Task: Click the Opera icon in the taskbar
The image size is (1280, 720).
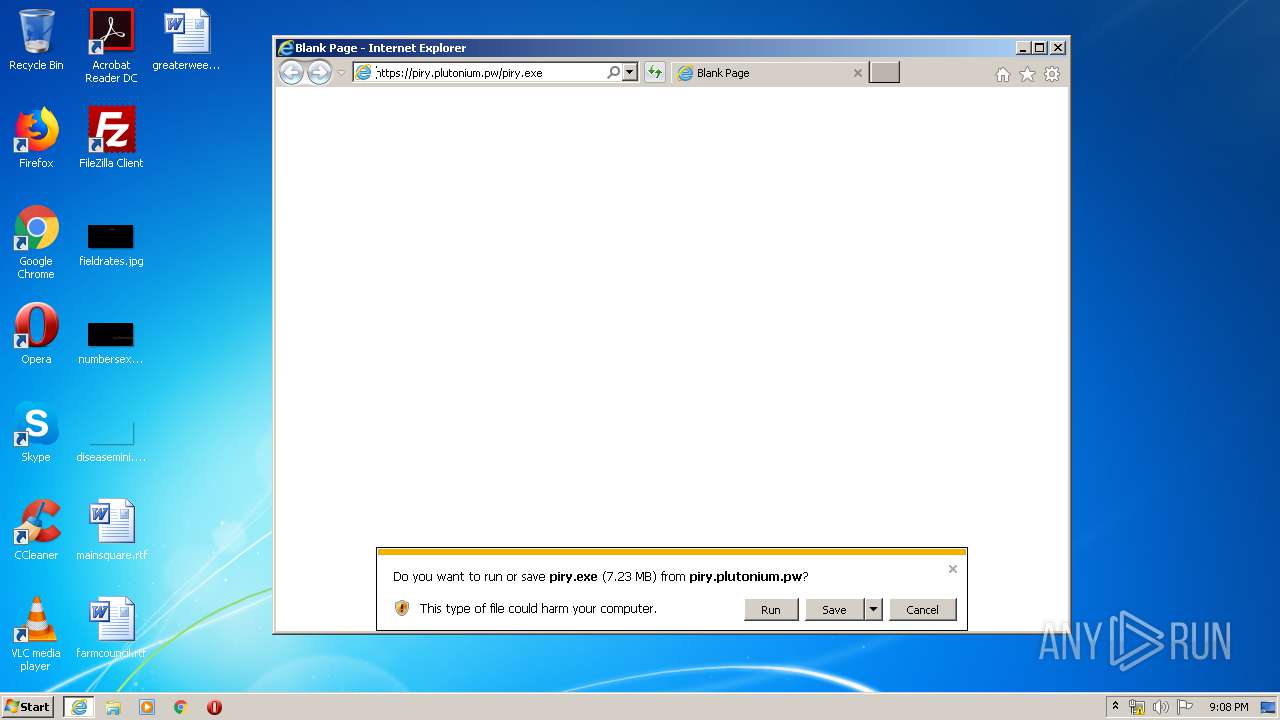Action: click(x=214, y=707)
